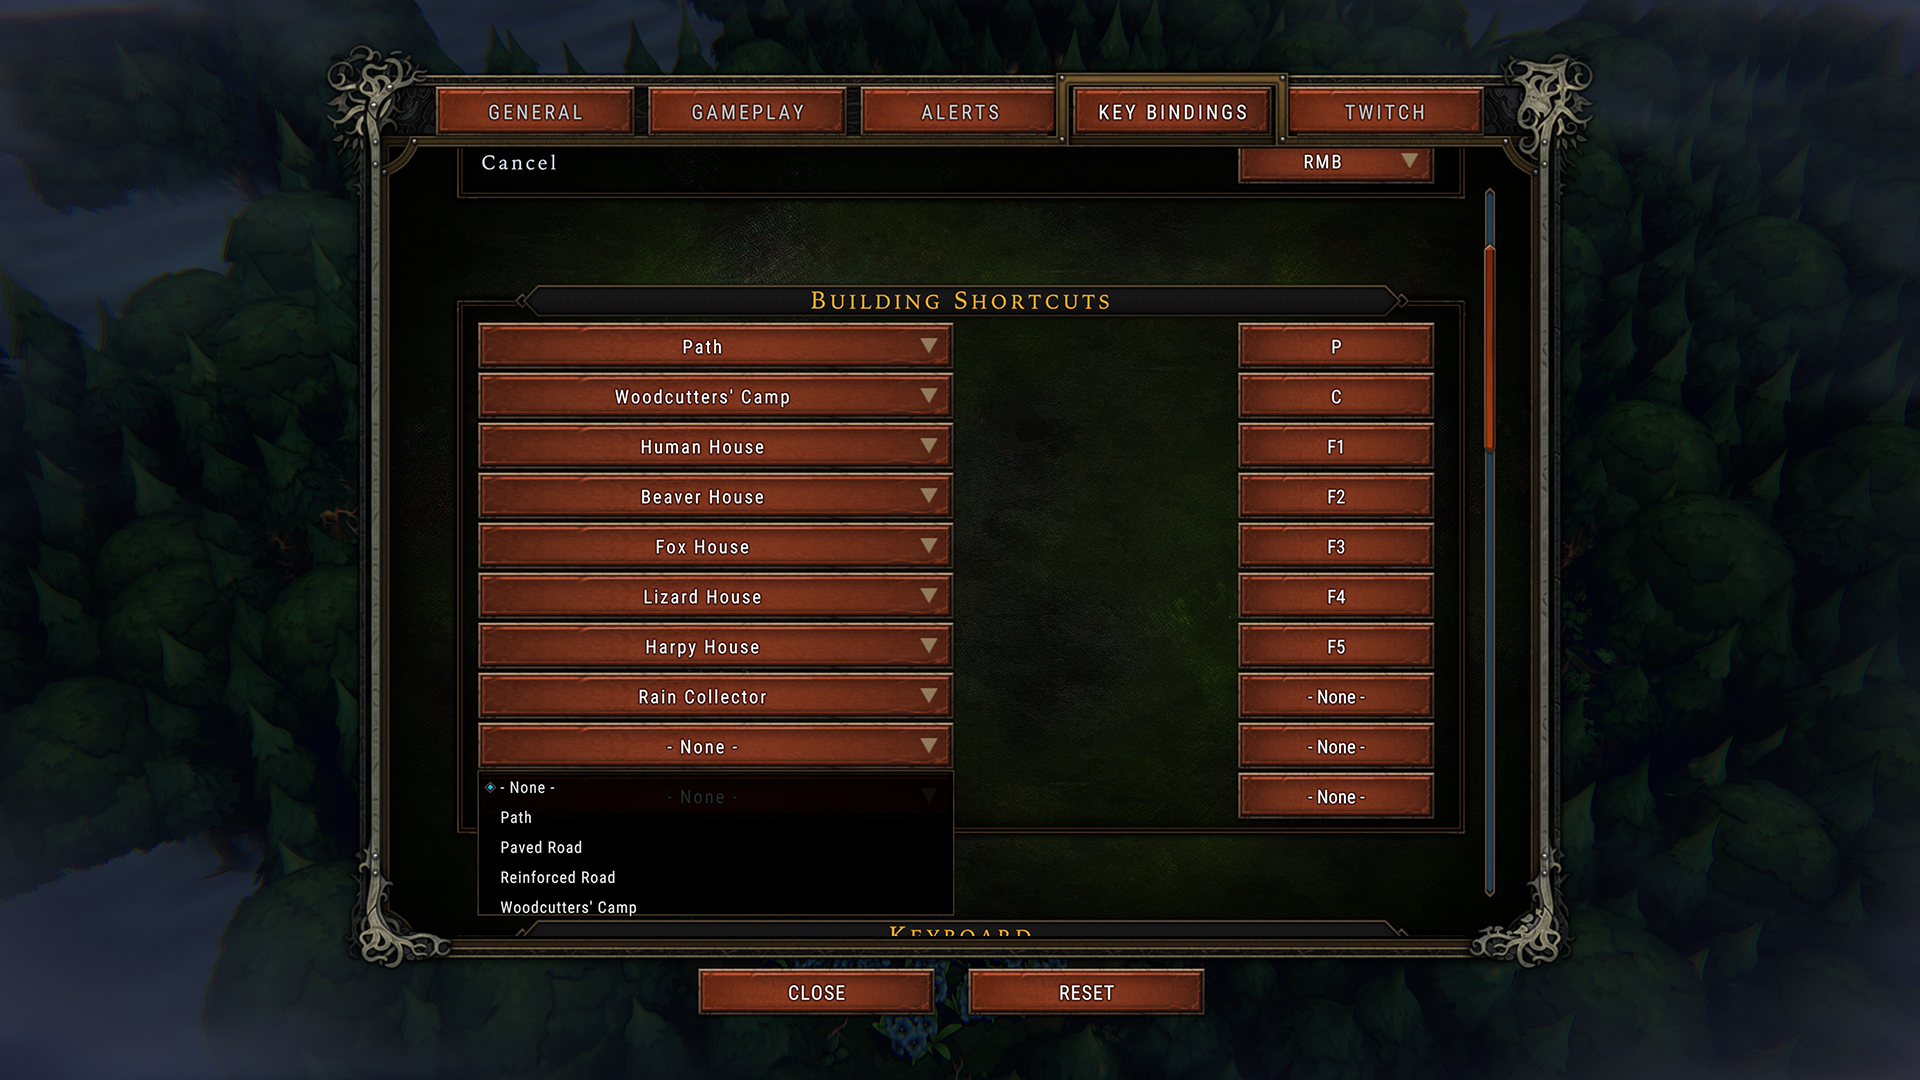Click the Path dropdown arrow
This screenshot has height=1080, width=1920.
pyautogui.click(x=927, y=347)
